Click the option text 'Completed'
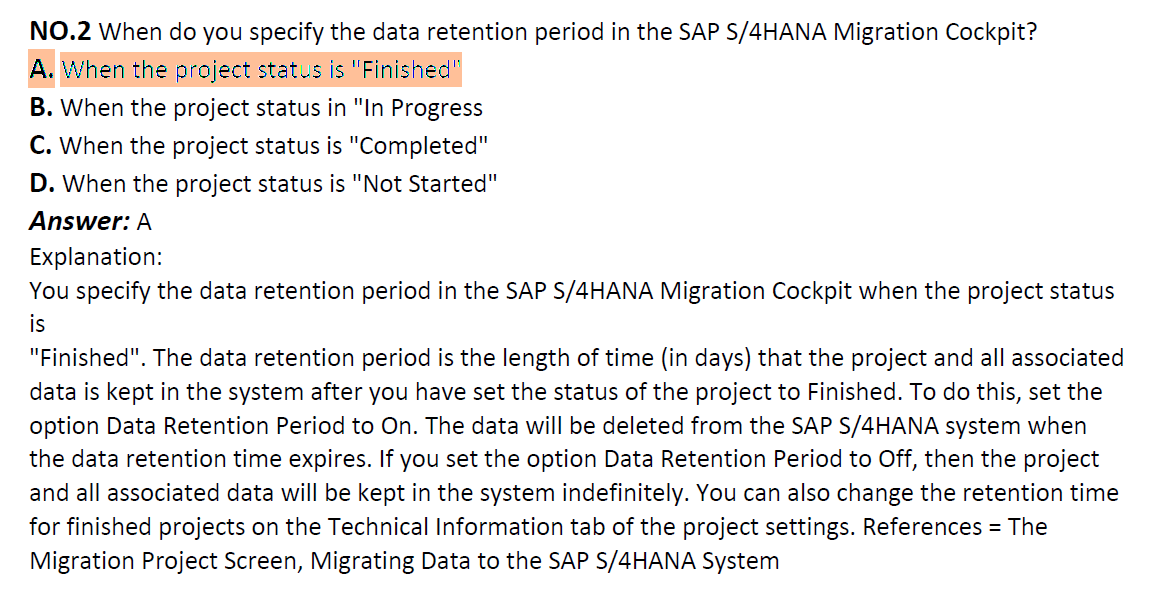This screenshot has height=599, width=1167. 423,146
